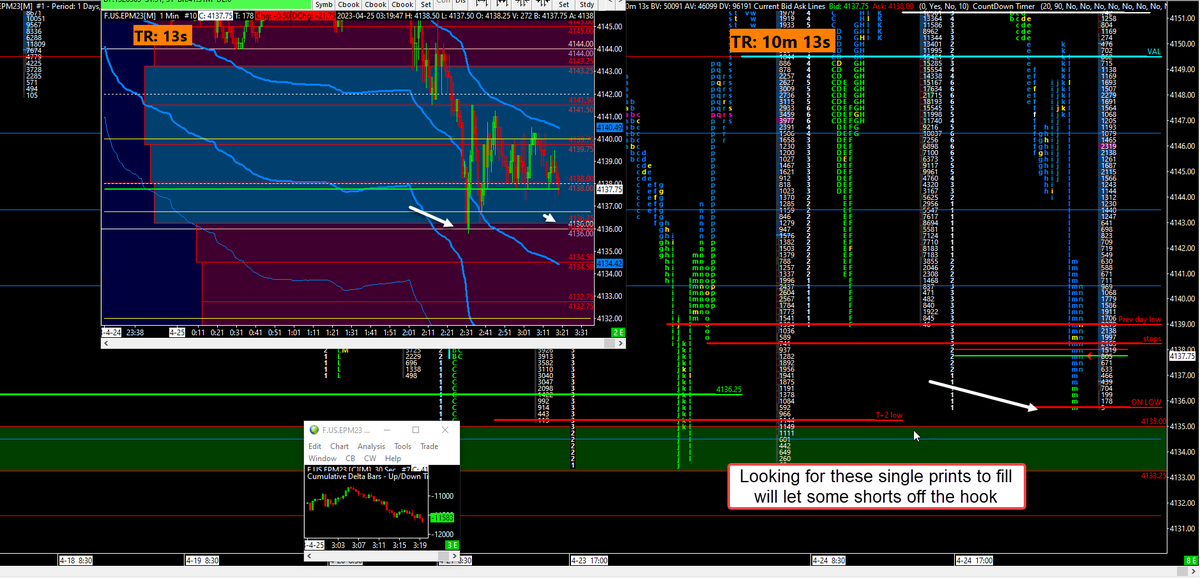Click the 'stops' line label
Screen dimensions: 1200x578
1152,340
